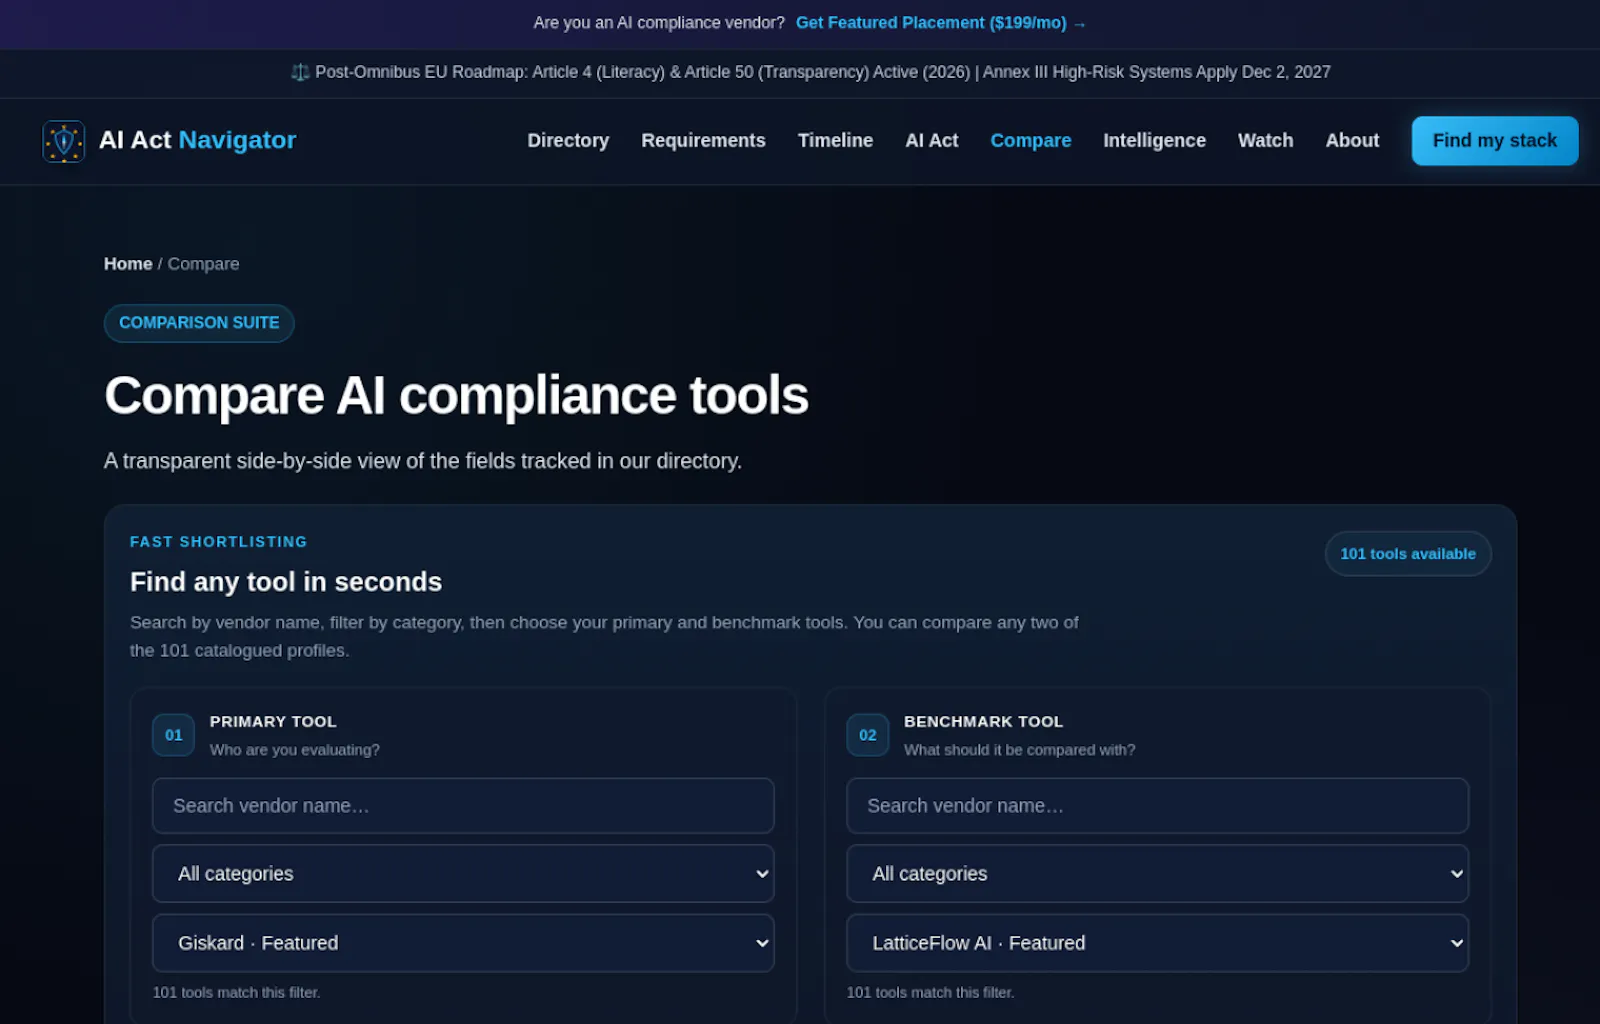1600x1024 pixels.
Task: Click the 101 tools available pill
Action: click(1407, 554)
